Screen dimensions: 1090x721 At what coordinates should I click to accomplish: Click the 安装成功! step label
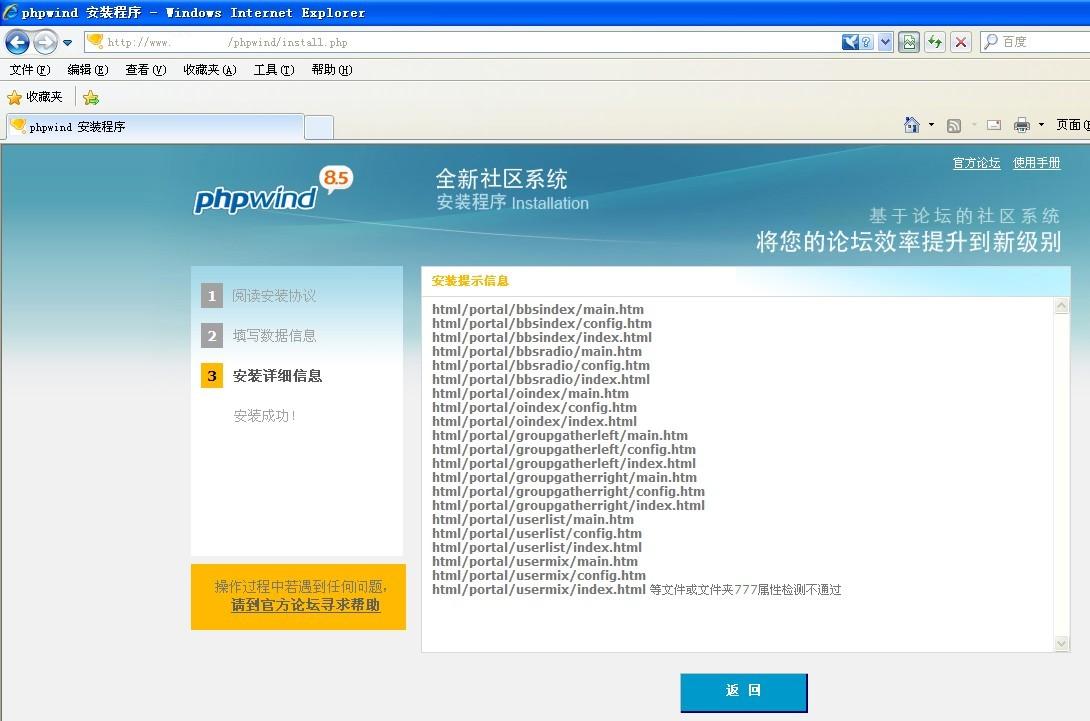[x=264, y=416]
